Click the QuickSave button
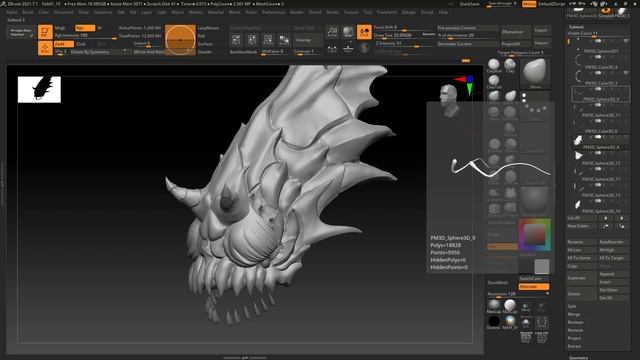 click(x=469, y=4)
